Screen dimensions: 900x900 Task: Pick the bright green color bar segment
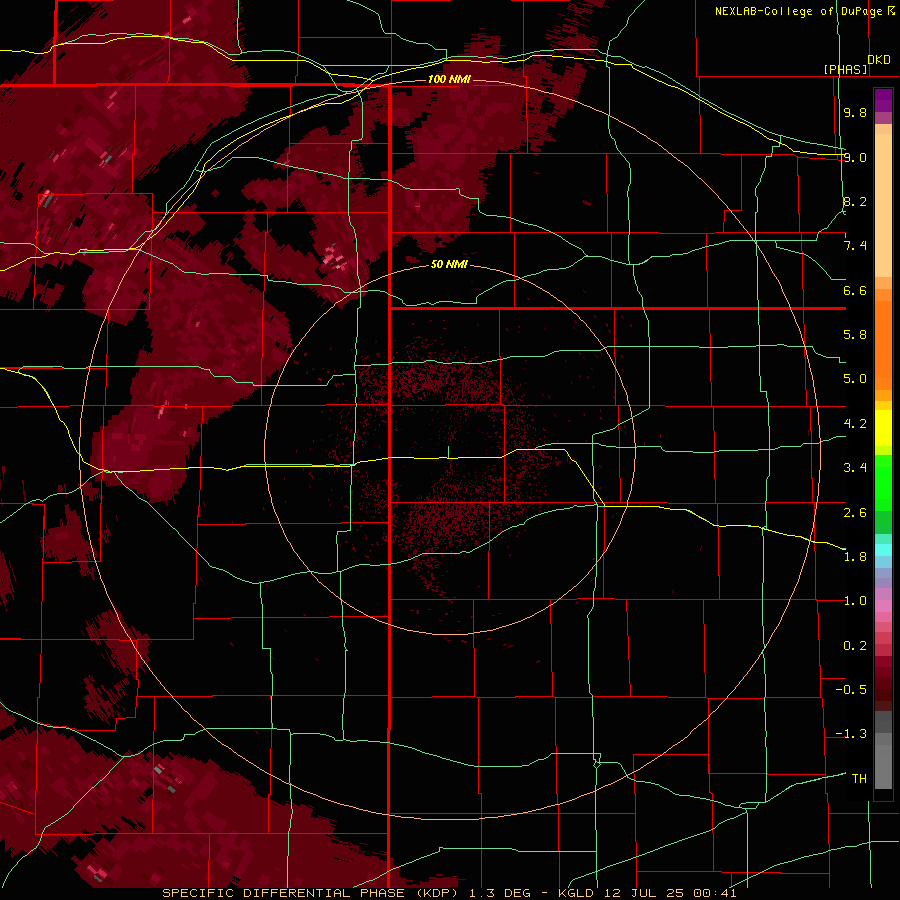[883, 483]
